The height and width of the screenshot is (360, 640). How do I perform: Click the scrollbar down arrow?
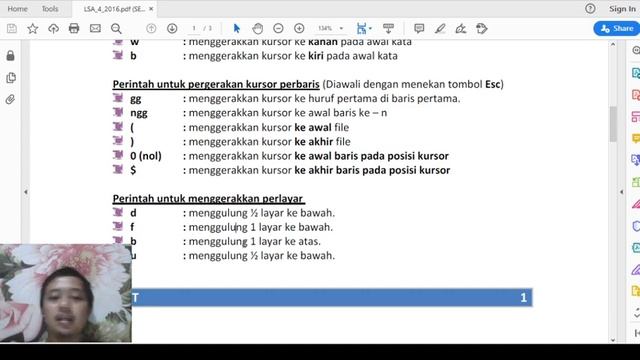613,340
